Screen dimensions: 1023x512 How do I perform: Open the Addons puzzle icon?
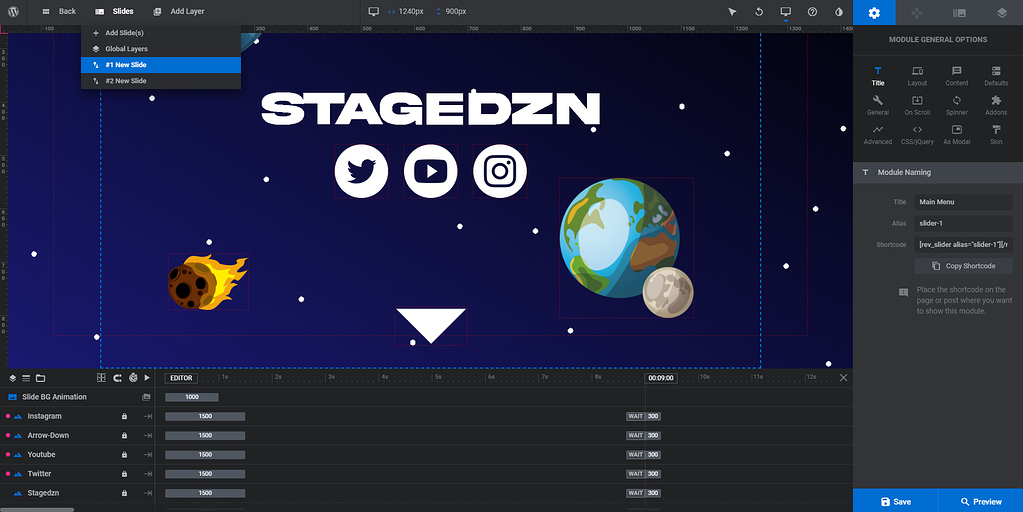pyautogui.click(x=996, y=105)
